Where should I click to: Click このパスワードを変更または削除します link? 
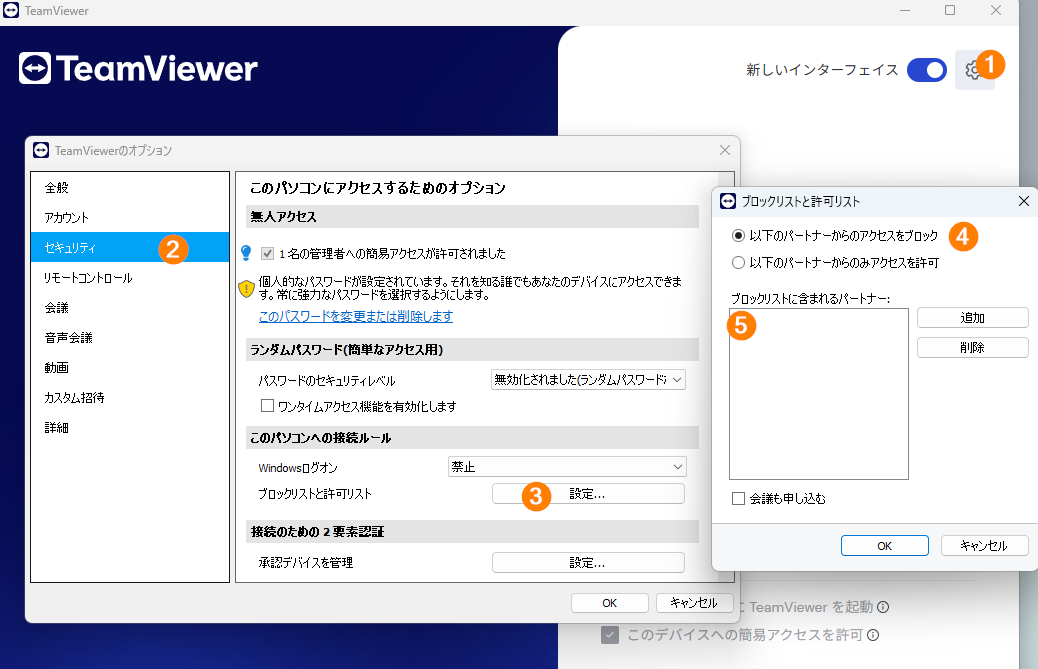pyautogui.click(x=355, y=316)
